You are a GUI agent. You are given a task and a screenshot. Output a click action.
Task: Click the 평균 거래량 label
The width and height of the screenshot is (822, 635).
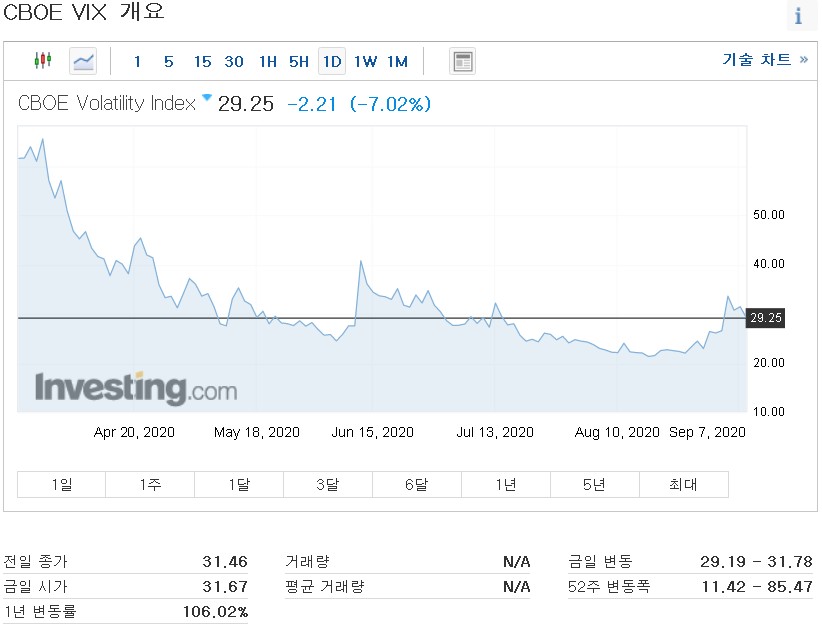[325, 586]
